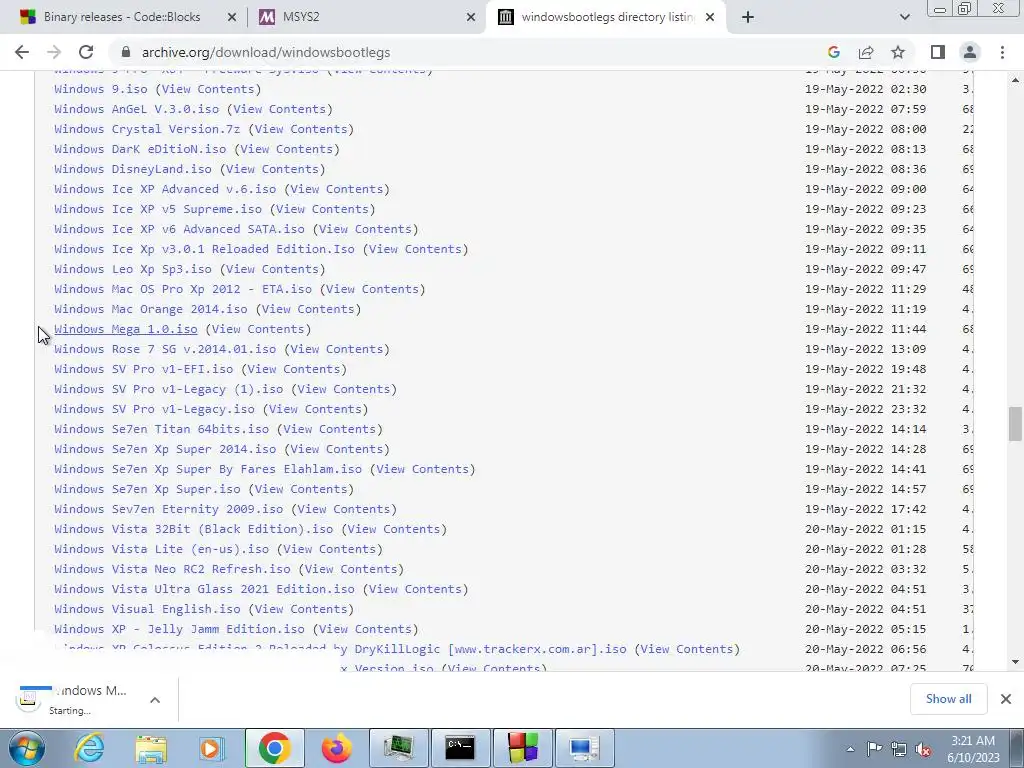Open Windows Mac Orange 2014.iso

(x=151, y=309)
